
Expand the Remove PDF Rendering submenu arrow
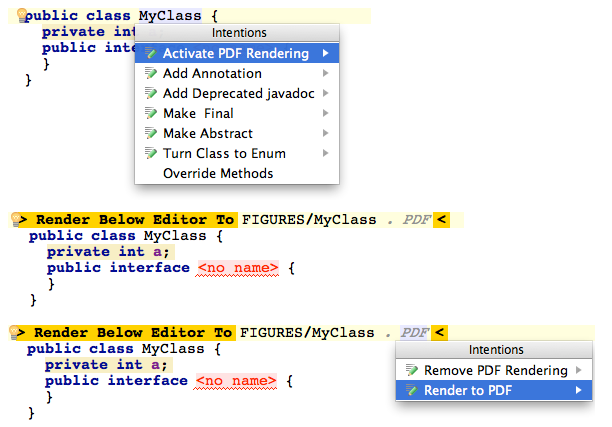pyautogui.click(x=578, y=370)
